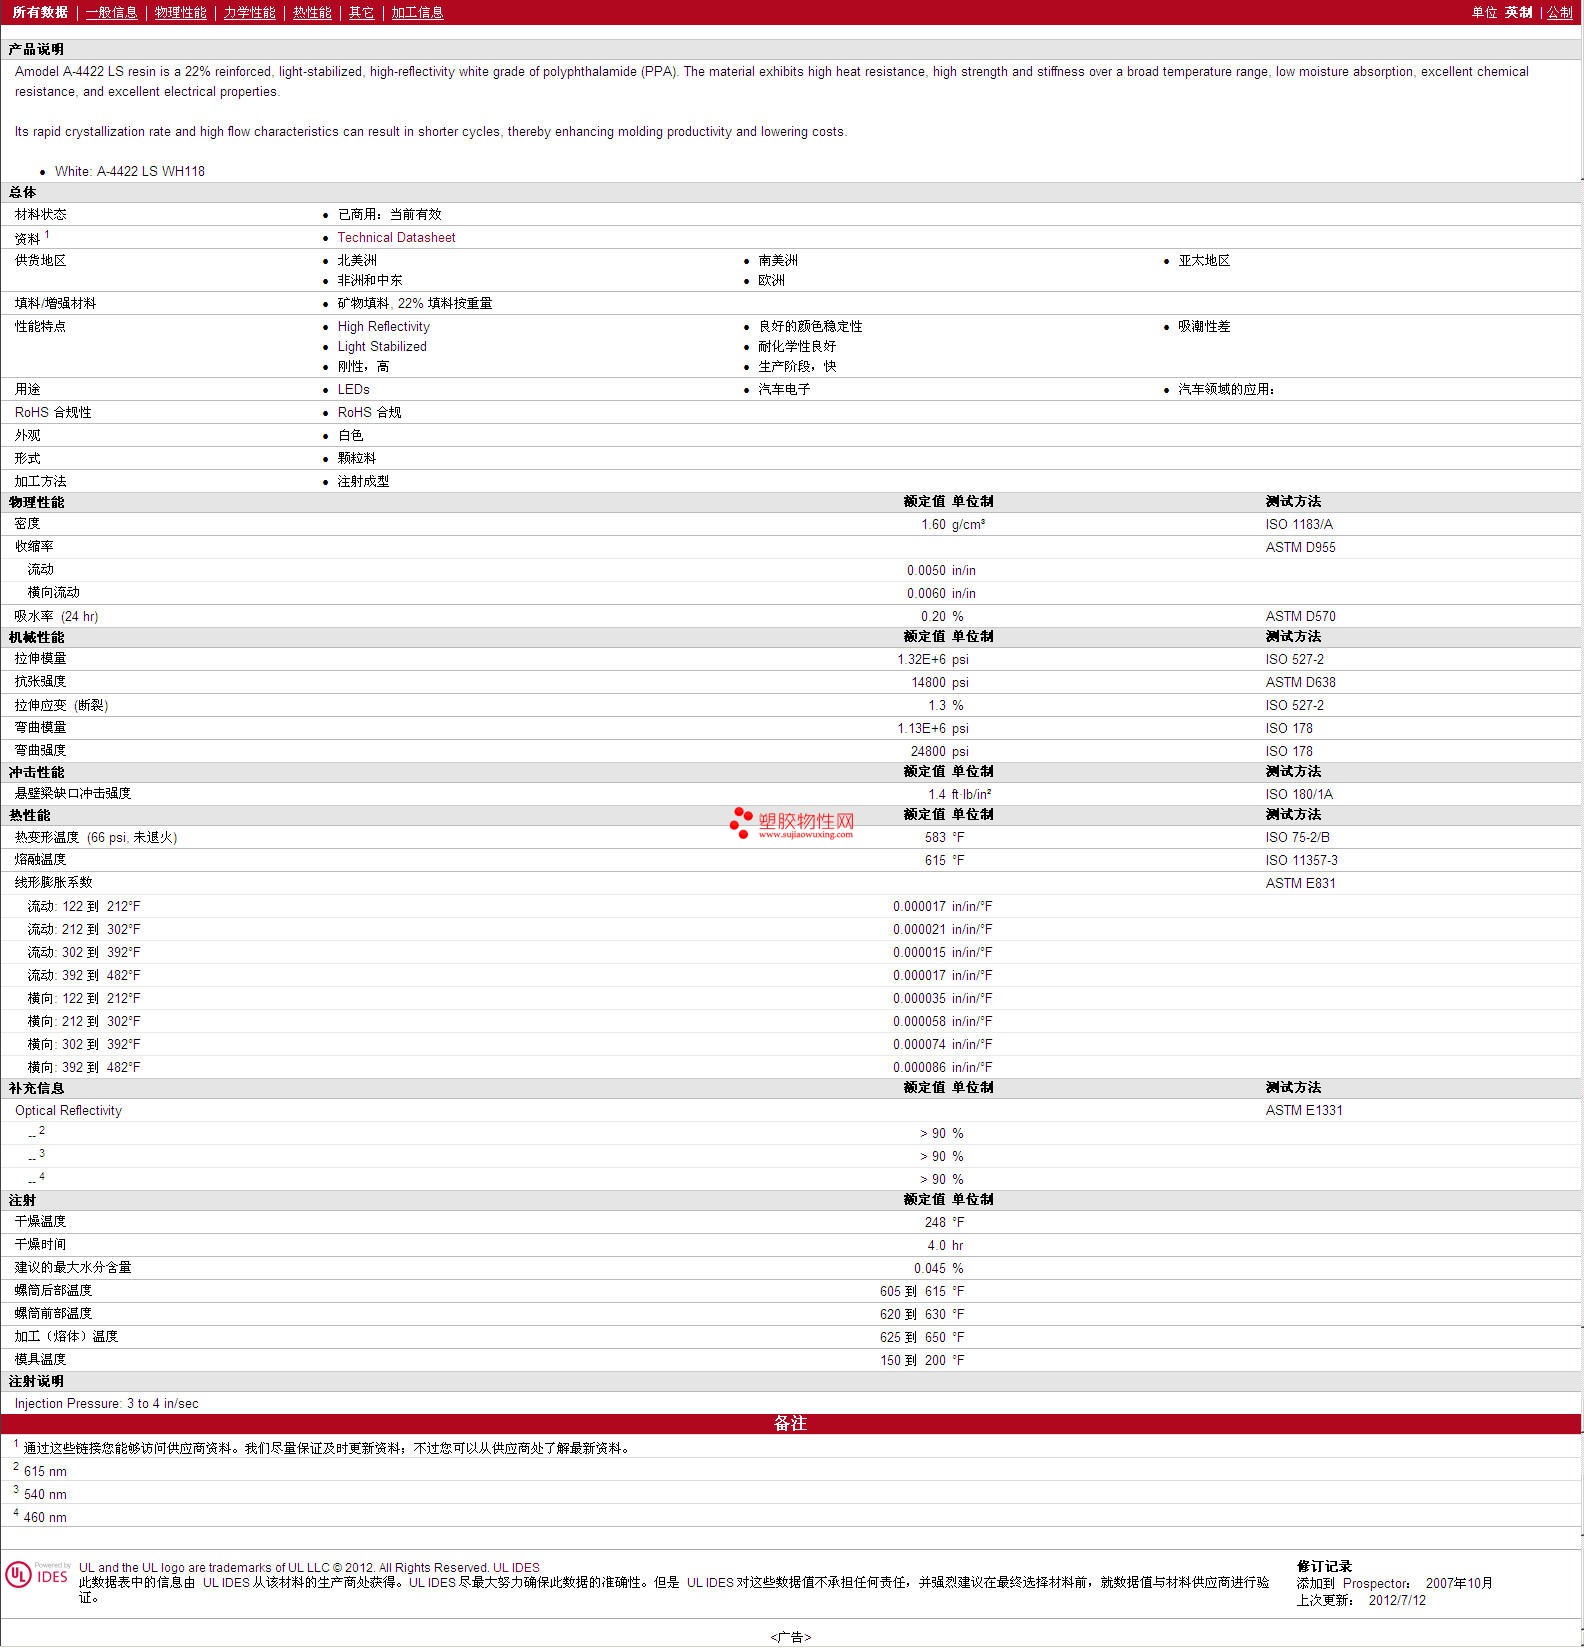The image size is (1584, 1648).
Task: Select the 矿物填料, 22% 填料按重量 filler text
Action: pyautogui.click(x=415, y=303)
